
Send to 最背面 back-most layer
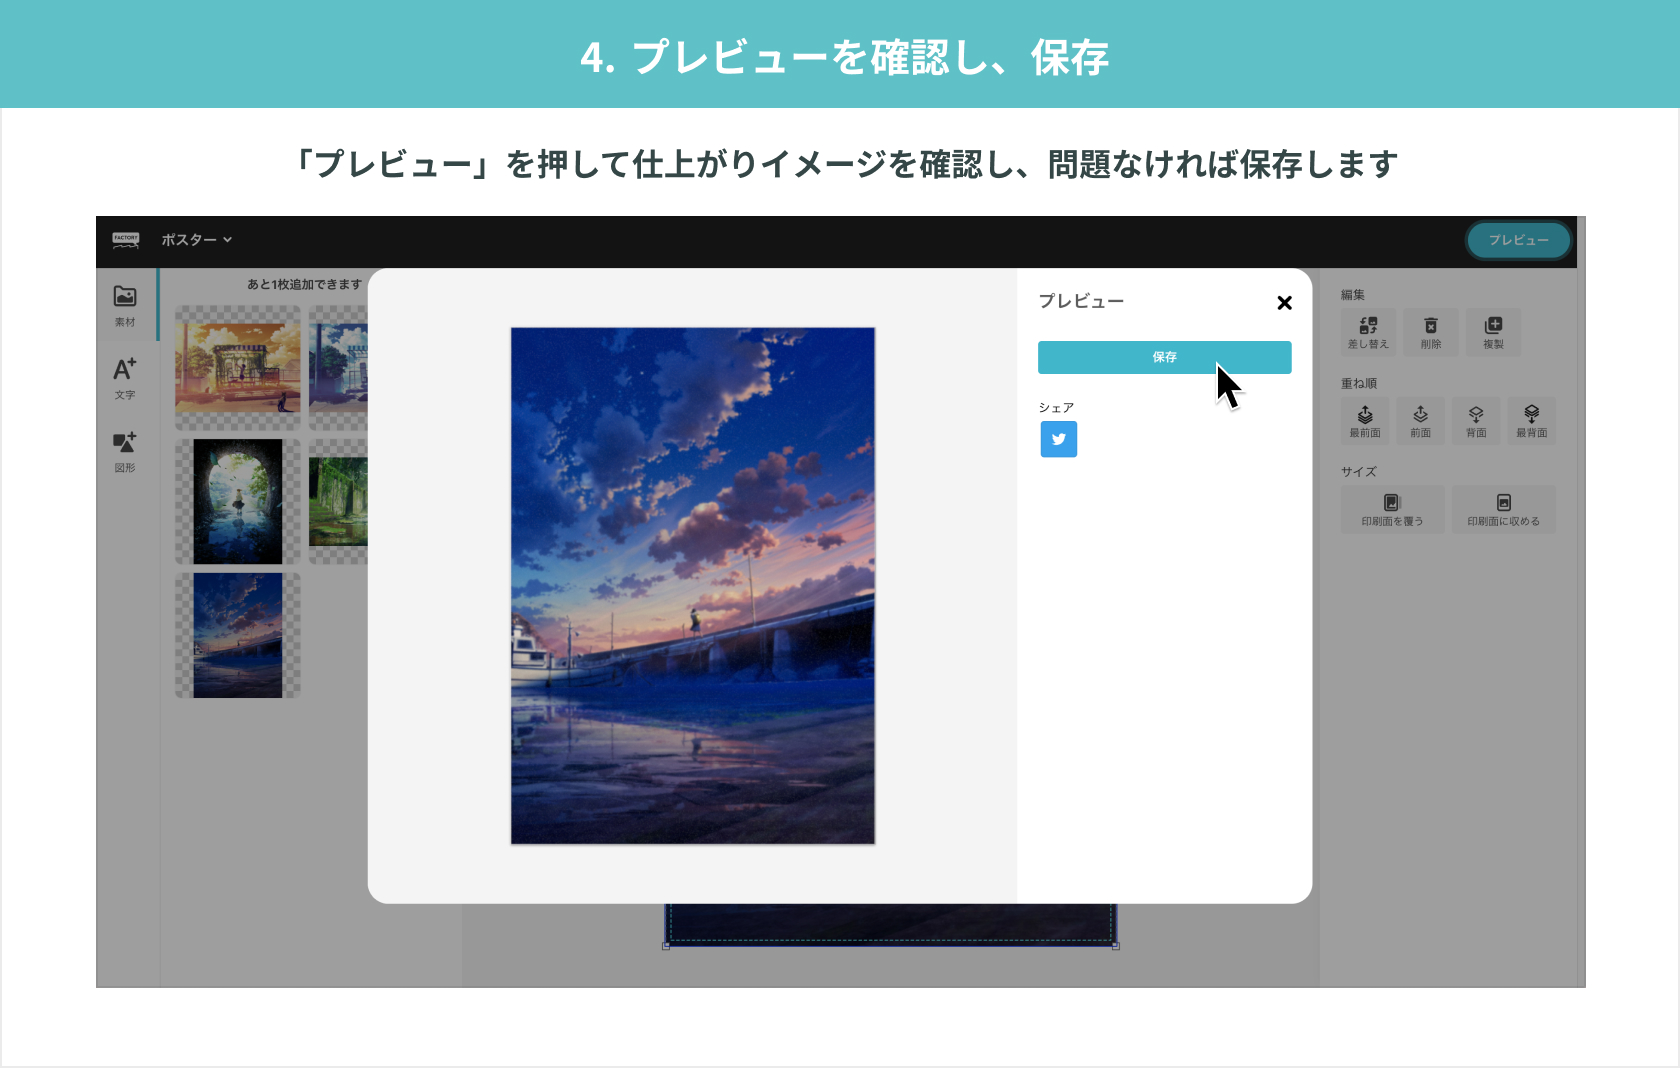1532,421
